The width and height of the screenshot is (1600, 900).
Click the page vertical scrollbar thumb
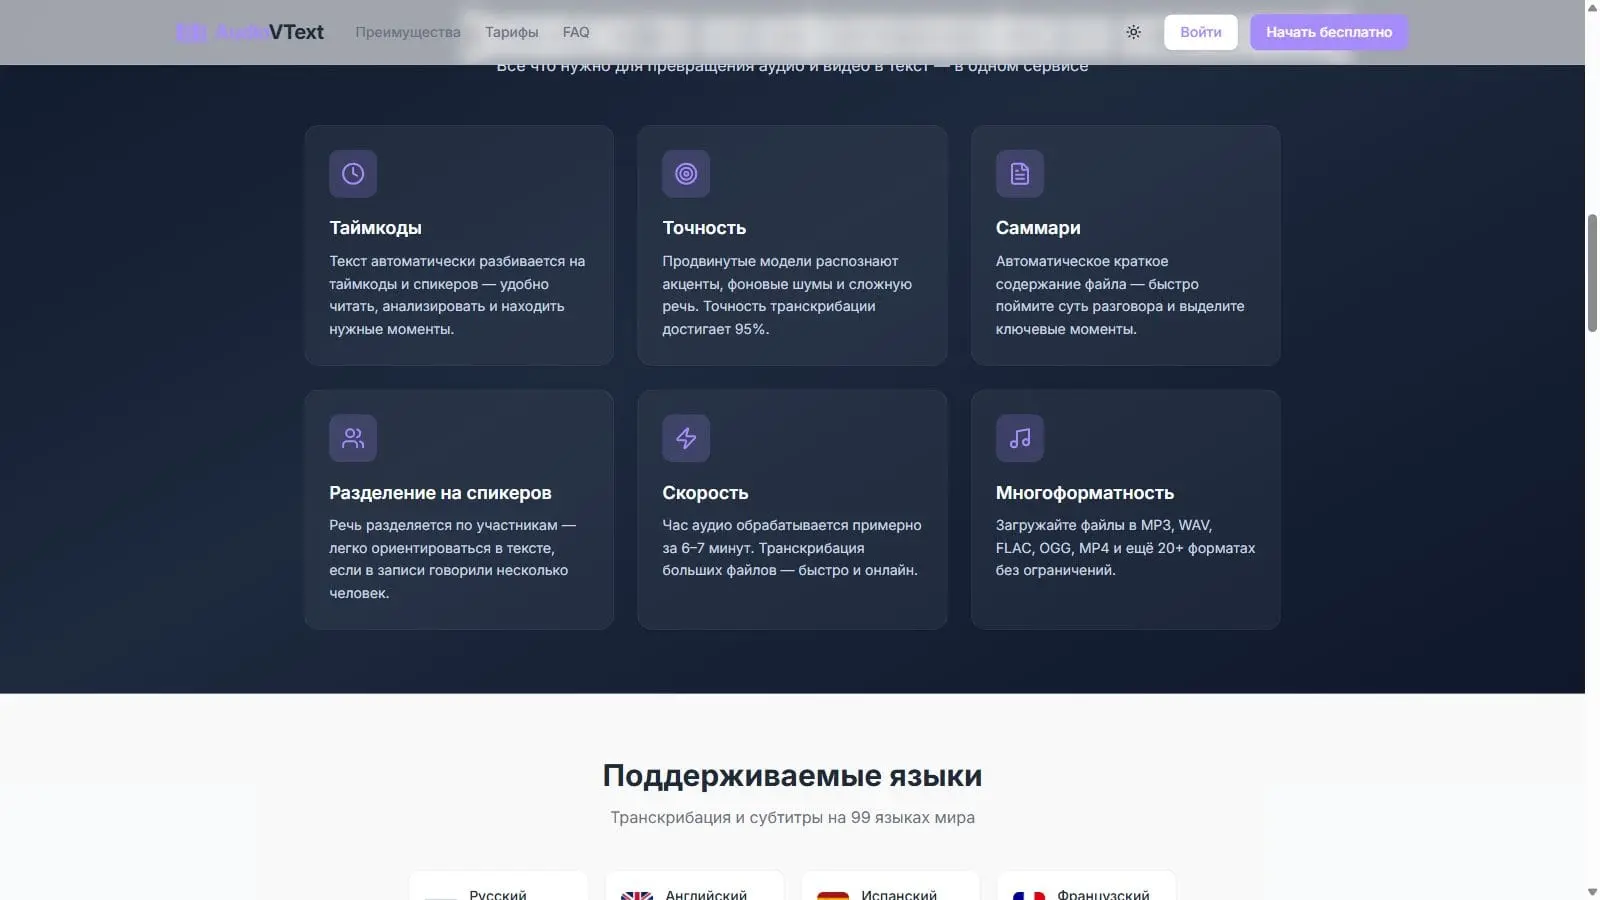pos(1592,272)
